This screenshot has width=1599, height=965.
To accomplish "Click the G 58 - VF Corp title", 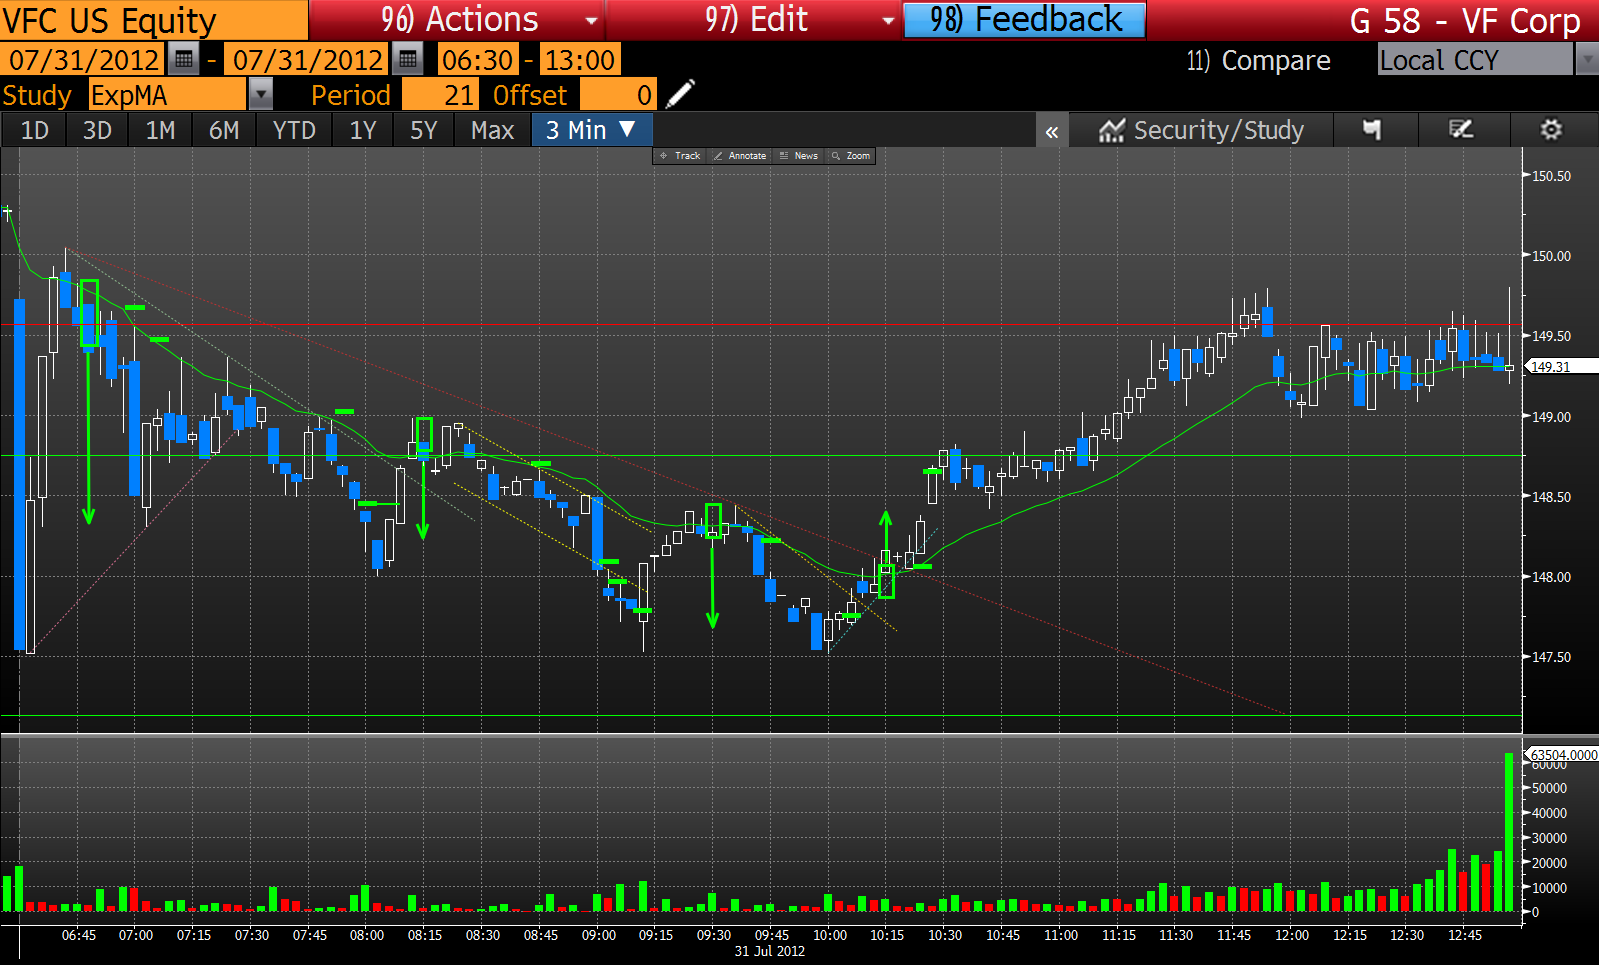I will click(x=1465, y=21).
